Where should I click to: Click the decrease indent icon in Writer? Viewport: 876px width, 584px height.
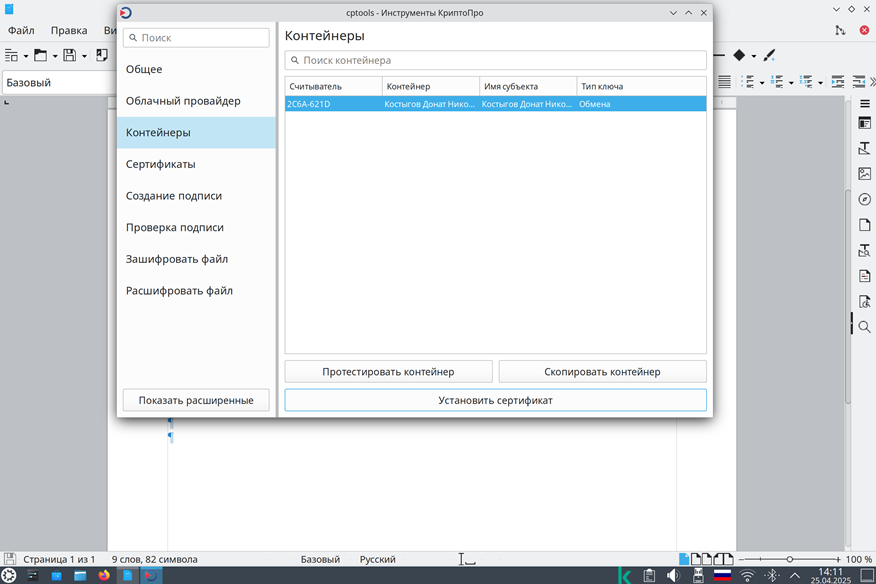tap(859, 82)
